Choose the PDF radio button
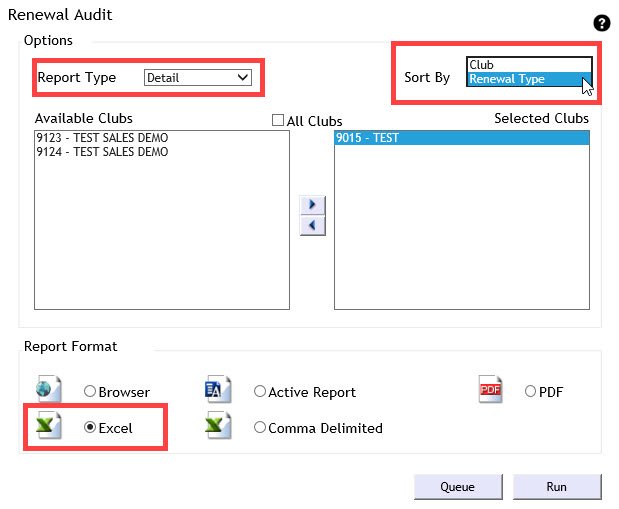619x509 pixels. (x=531, y=392)
